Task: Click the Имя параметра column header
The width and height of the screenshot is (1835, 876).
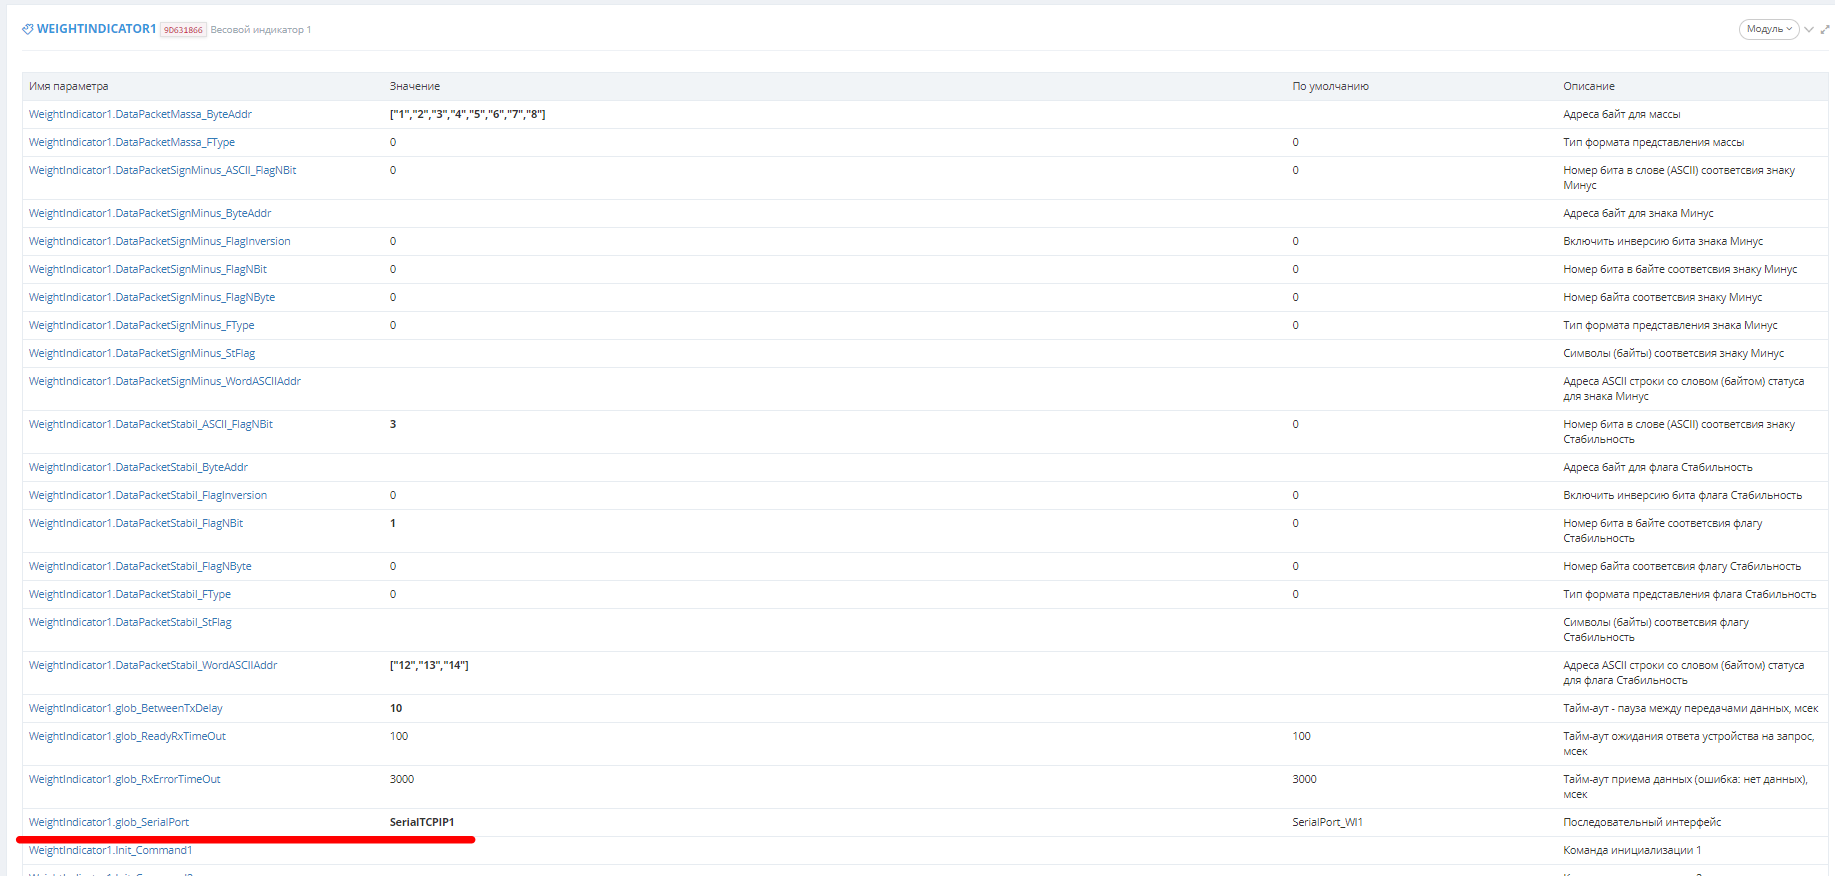Action: (69, 86)
